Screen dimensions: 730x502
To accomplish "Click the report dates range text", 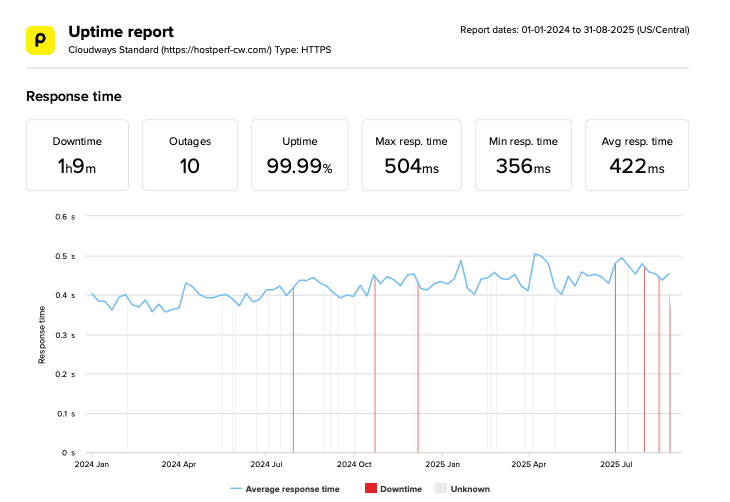I will [574, 30].
